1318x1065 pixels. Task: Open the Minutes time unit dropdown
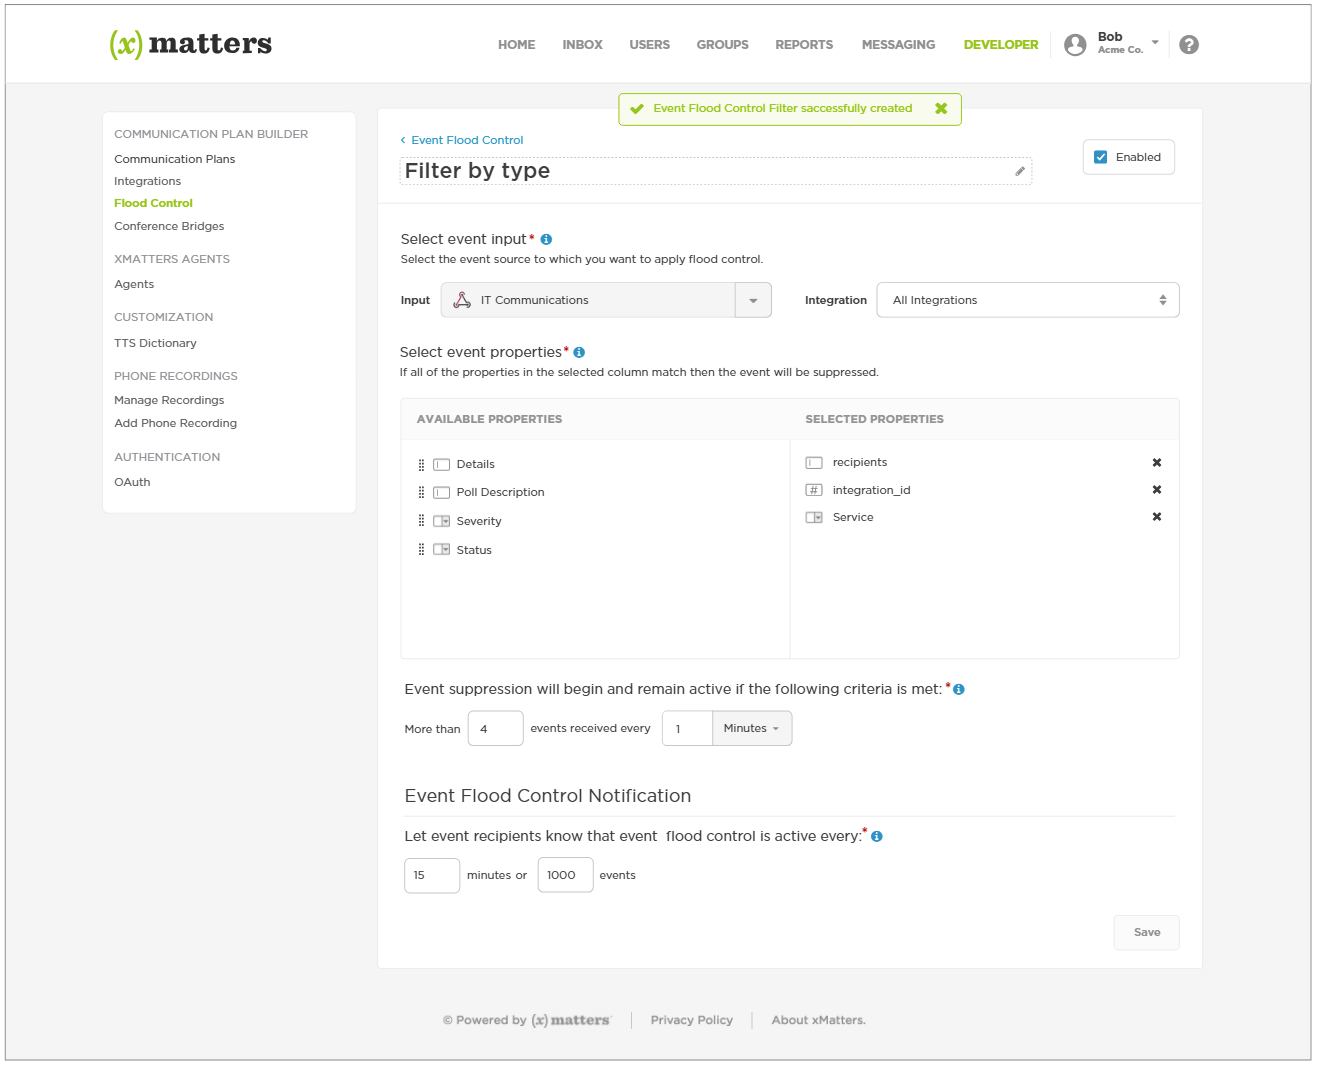tap(752, 728)
